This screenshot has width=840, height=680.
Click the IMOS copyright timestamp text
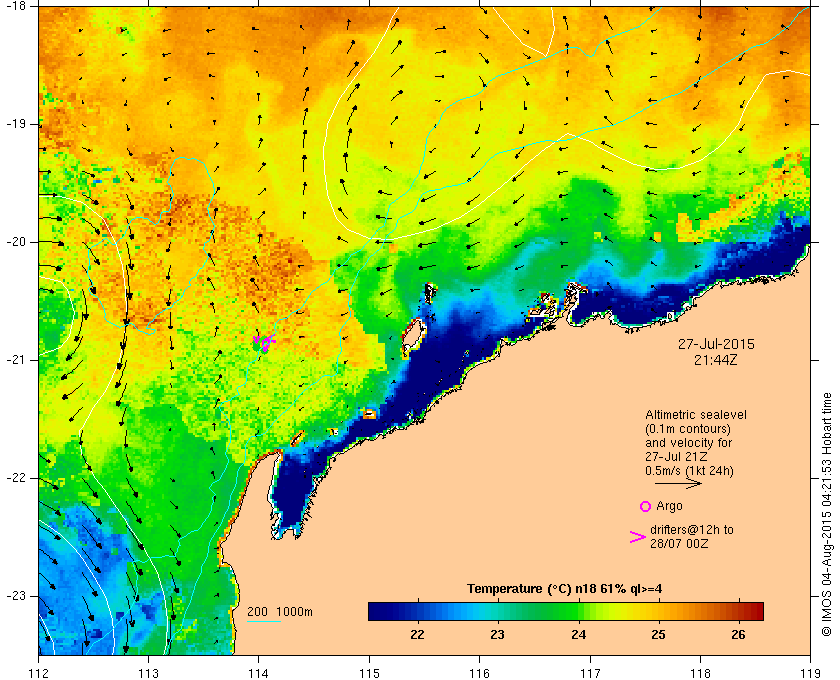click(x=827, y=514)
